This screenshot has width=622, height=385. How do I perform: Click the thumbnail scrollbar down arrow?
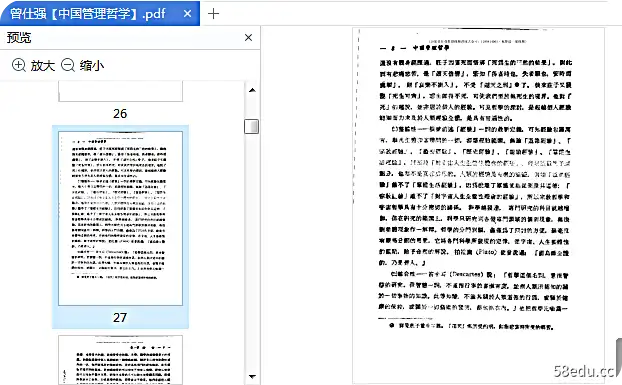[x=252, y=376]
